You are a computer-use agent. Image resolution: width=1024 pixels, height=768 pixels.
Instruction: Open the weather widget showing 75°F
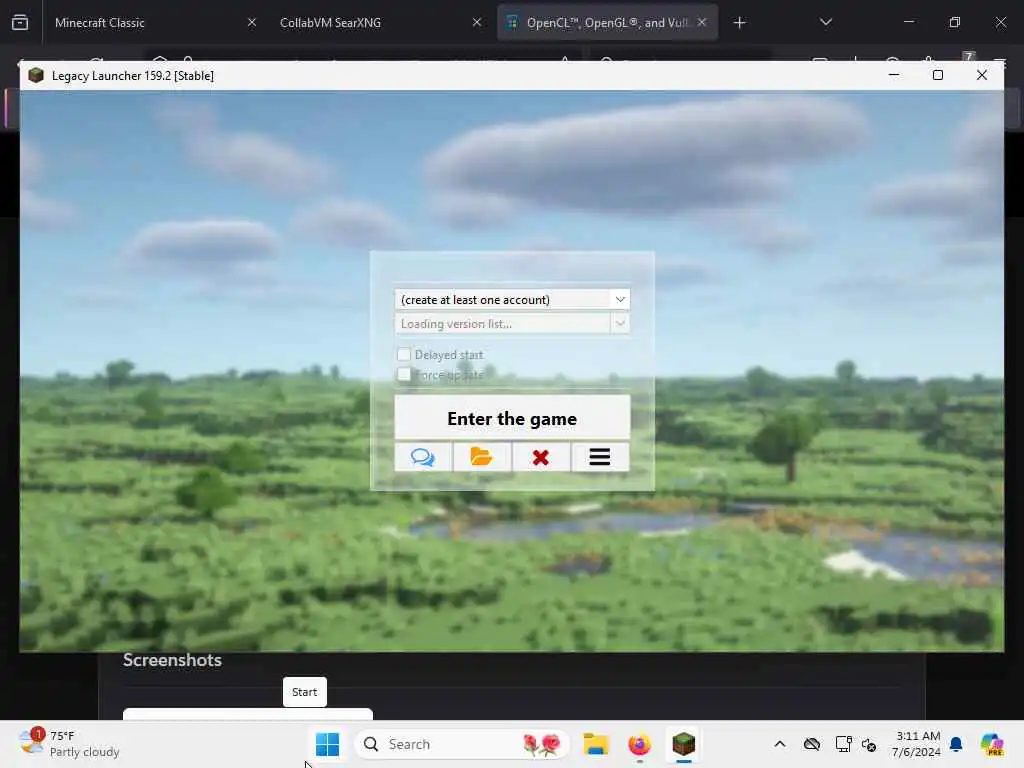(69, 744)
